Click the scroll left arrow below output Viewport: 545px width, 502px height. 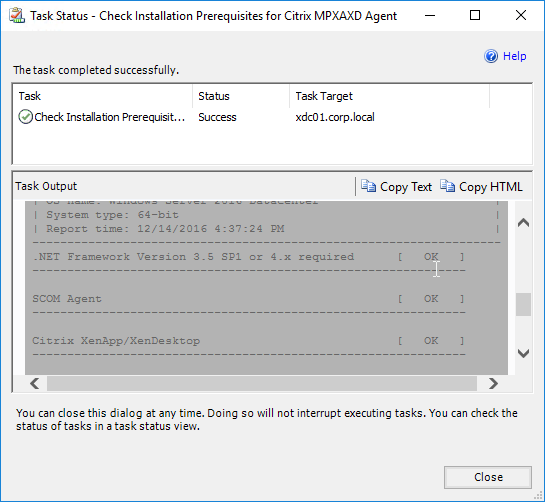35,384
